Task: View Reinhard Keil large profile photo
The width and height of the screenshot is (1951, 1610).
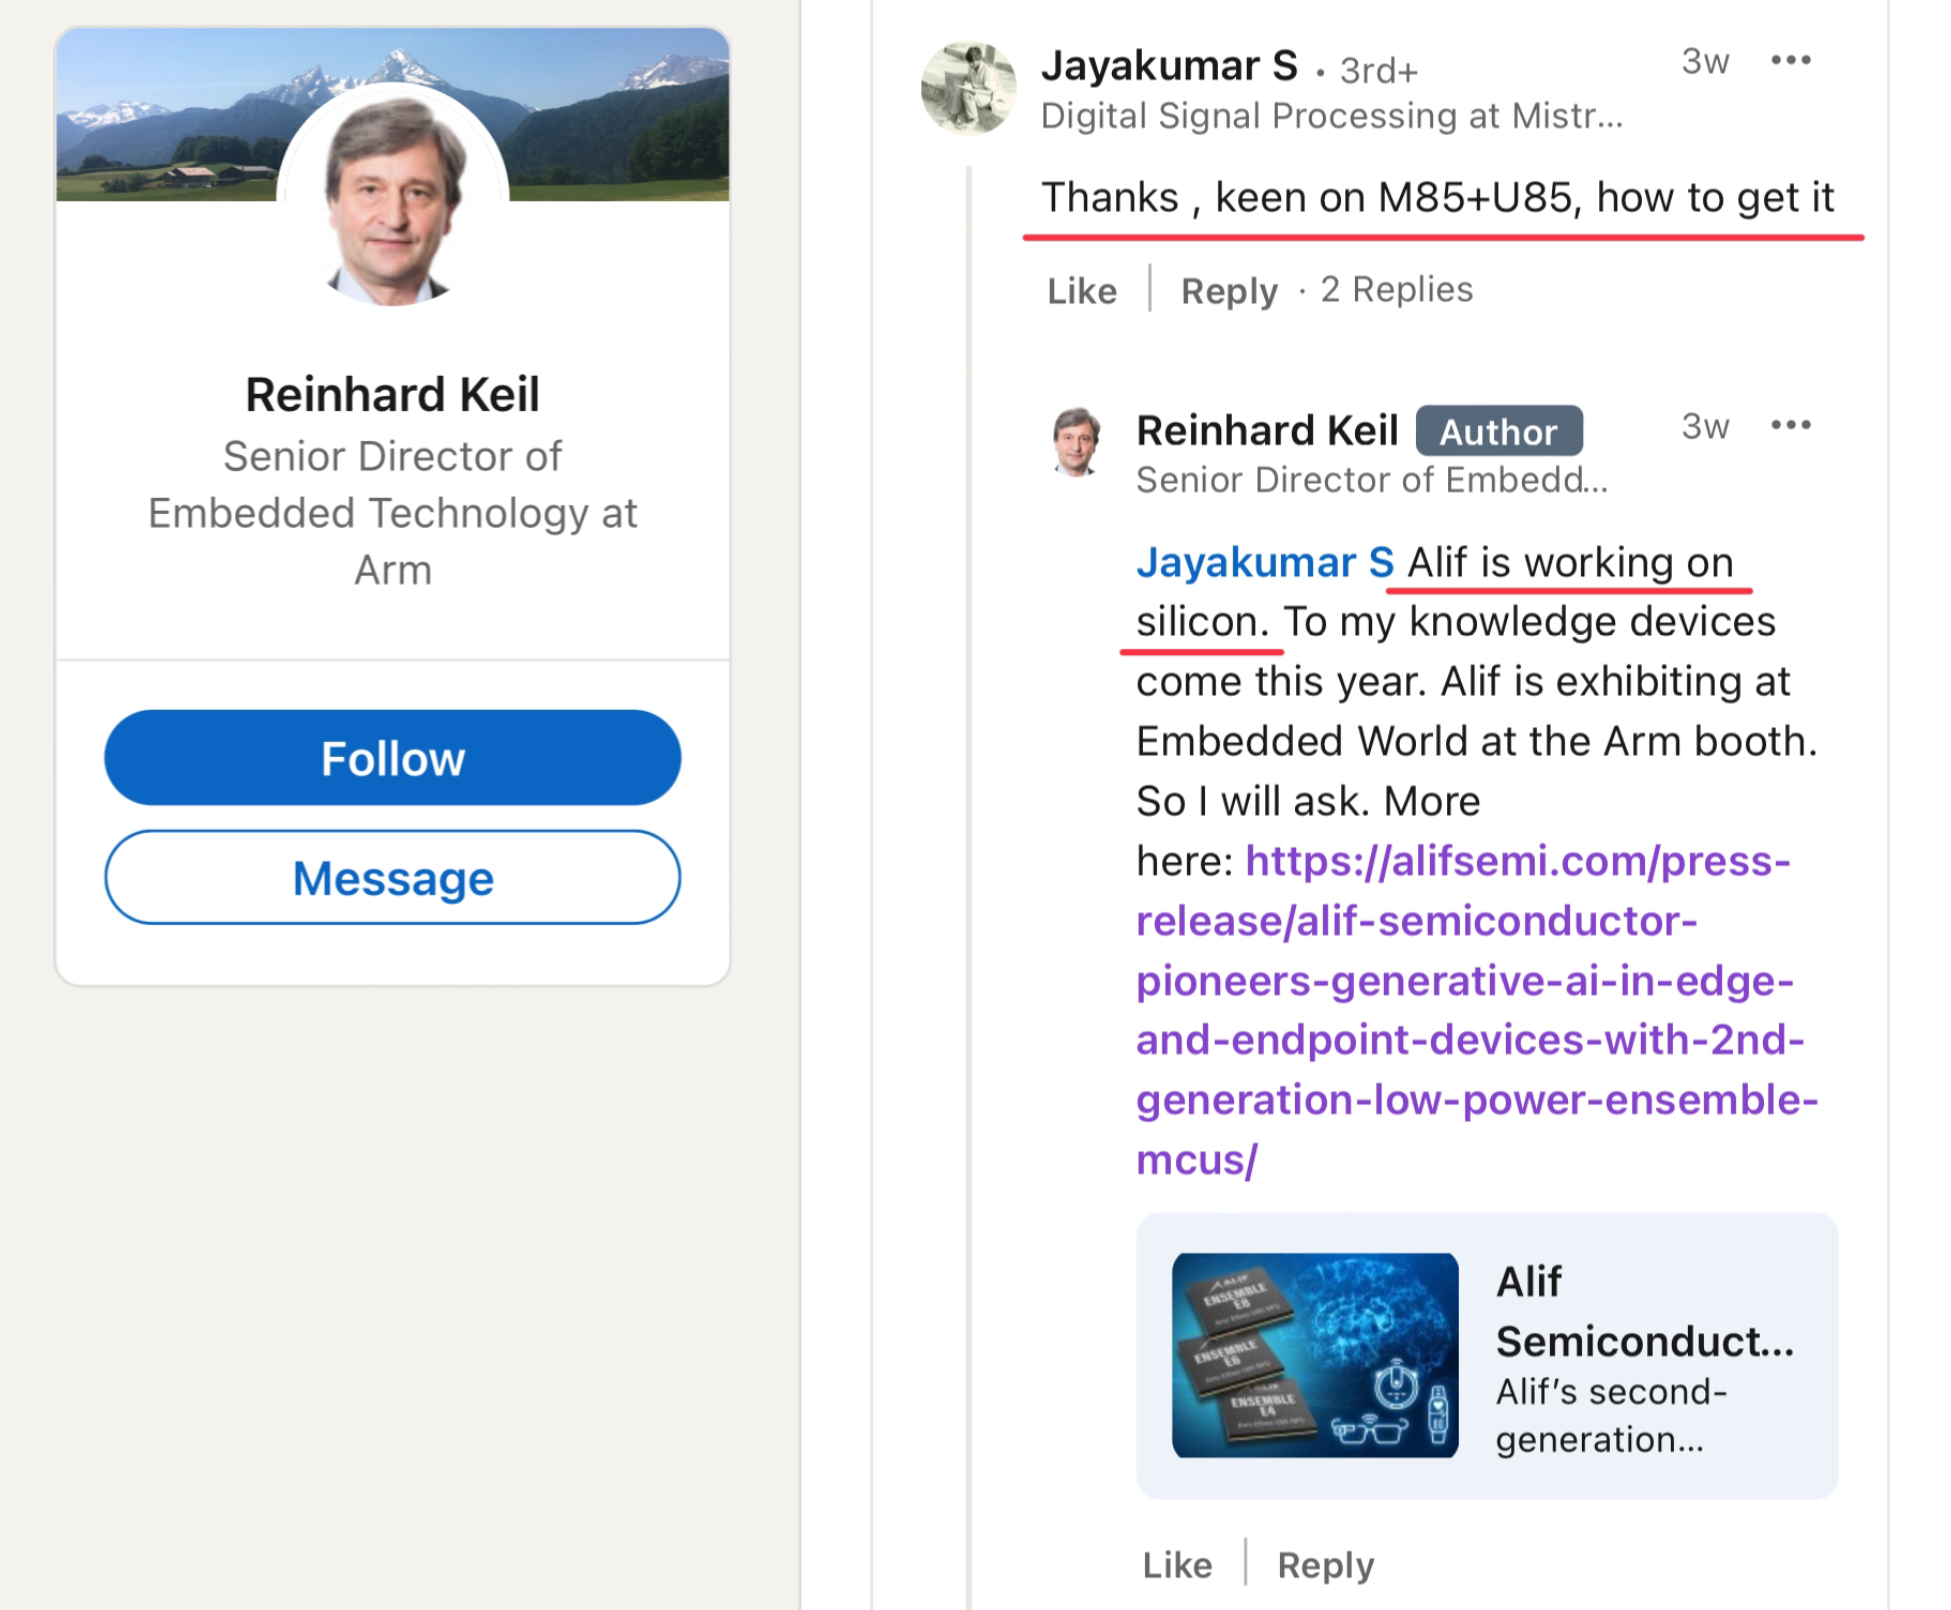Action: pos(393,195)
